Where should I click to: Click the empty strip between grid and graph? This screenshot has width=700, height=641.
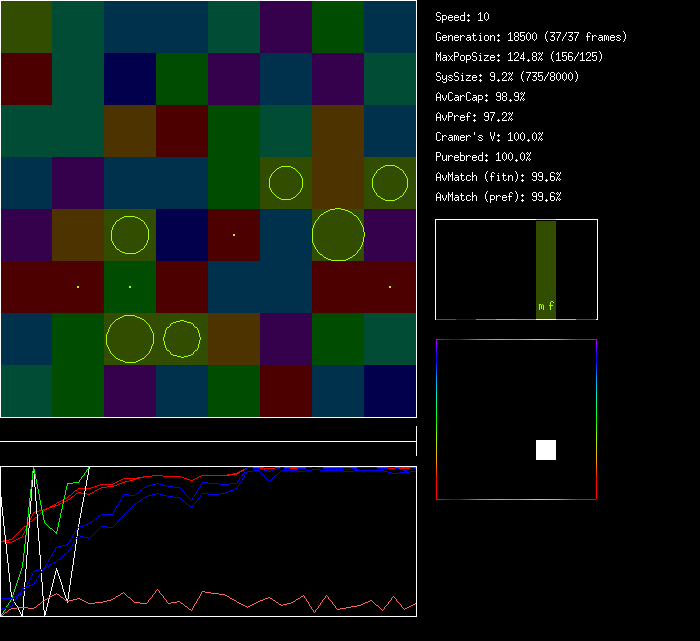pyautogui.click(x=208, y=430)
